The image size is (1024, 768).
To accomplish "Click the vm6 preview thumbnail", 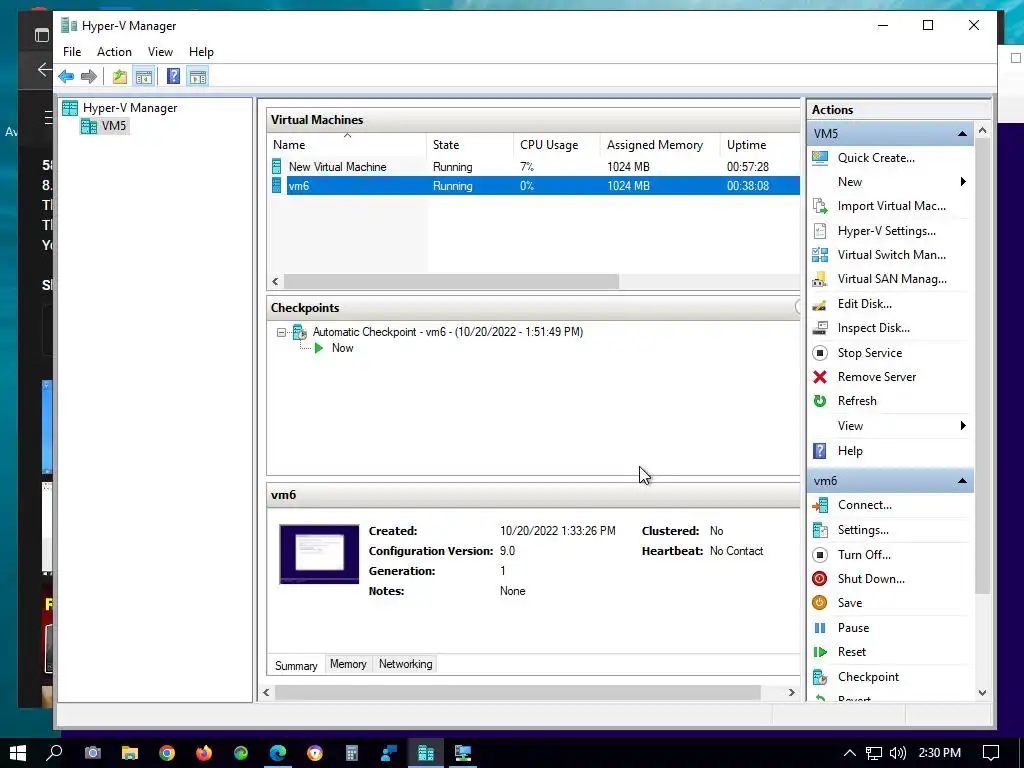I will (x=319, y=554).
